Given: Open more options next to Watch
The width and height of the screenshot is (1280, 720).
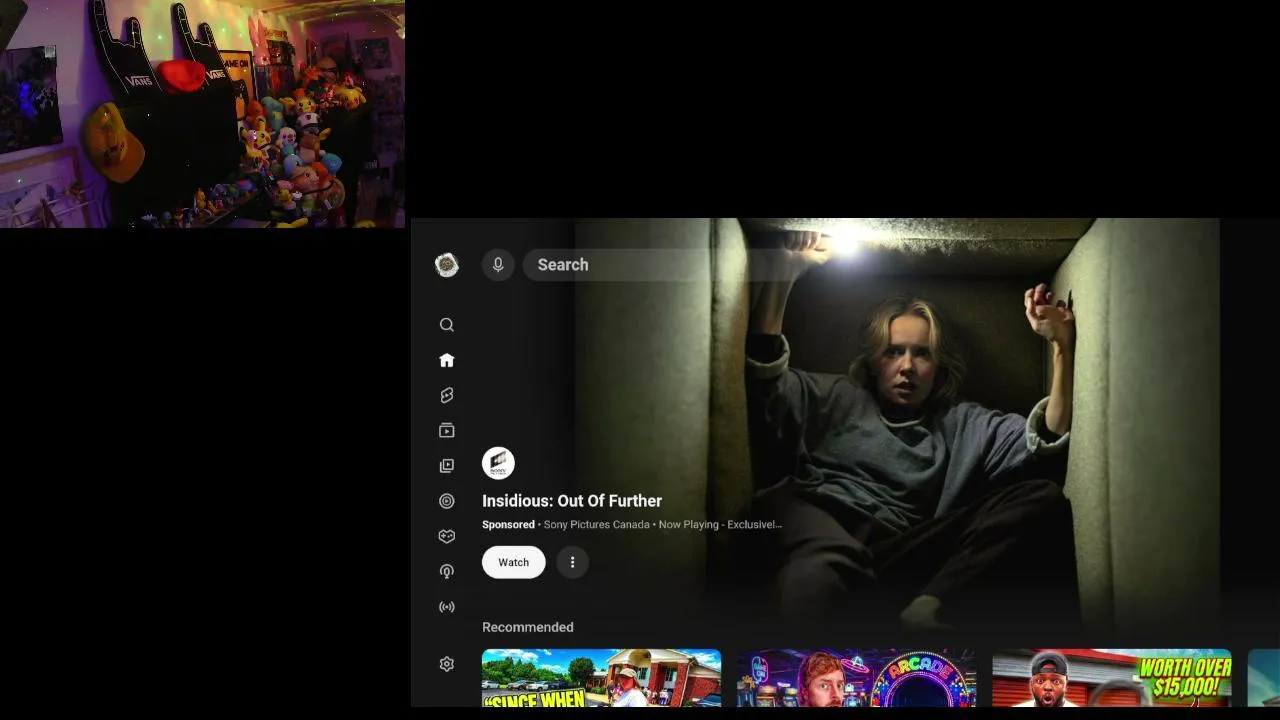Looking at the screenshot, I should 572,562.
